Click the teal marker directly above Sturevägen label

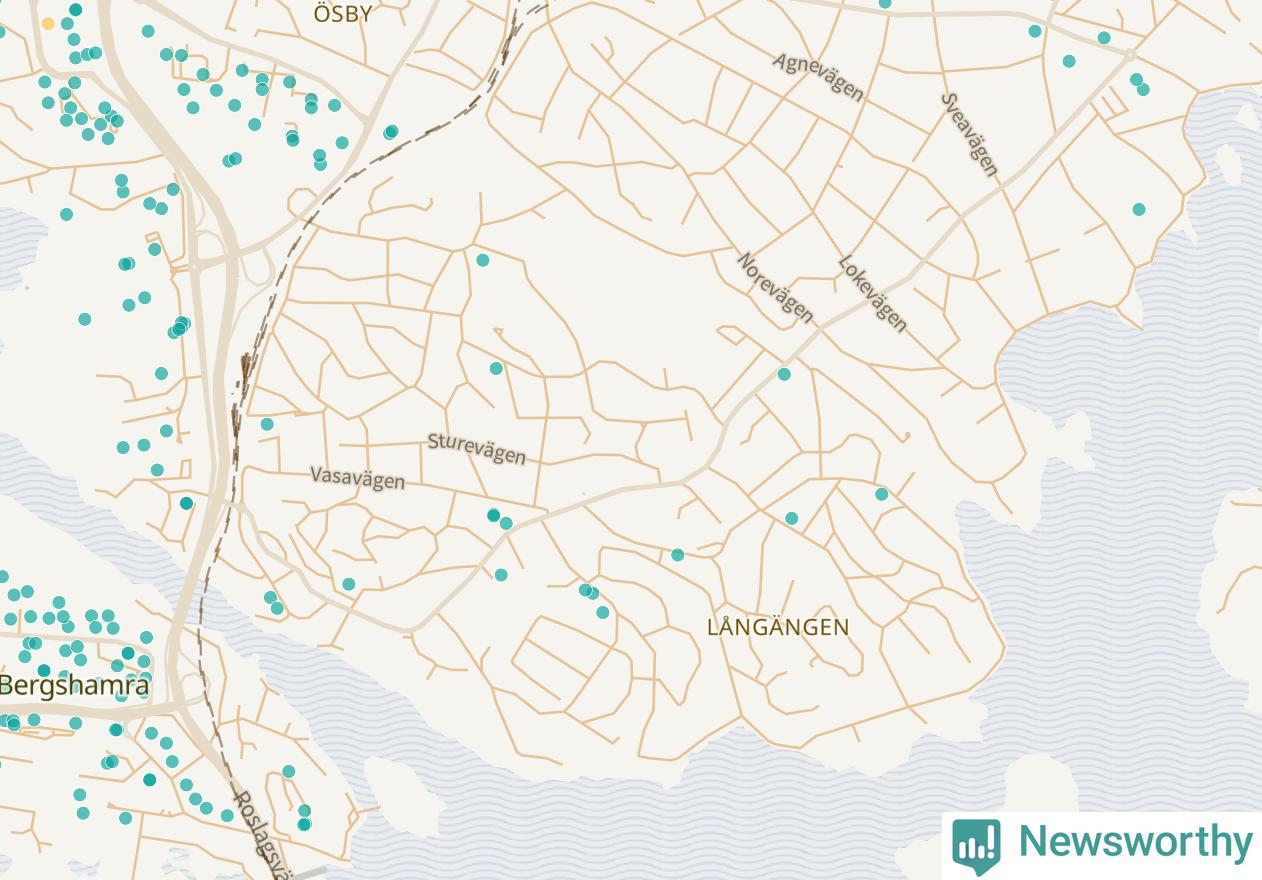496,369
